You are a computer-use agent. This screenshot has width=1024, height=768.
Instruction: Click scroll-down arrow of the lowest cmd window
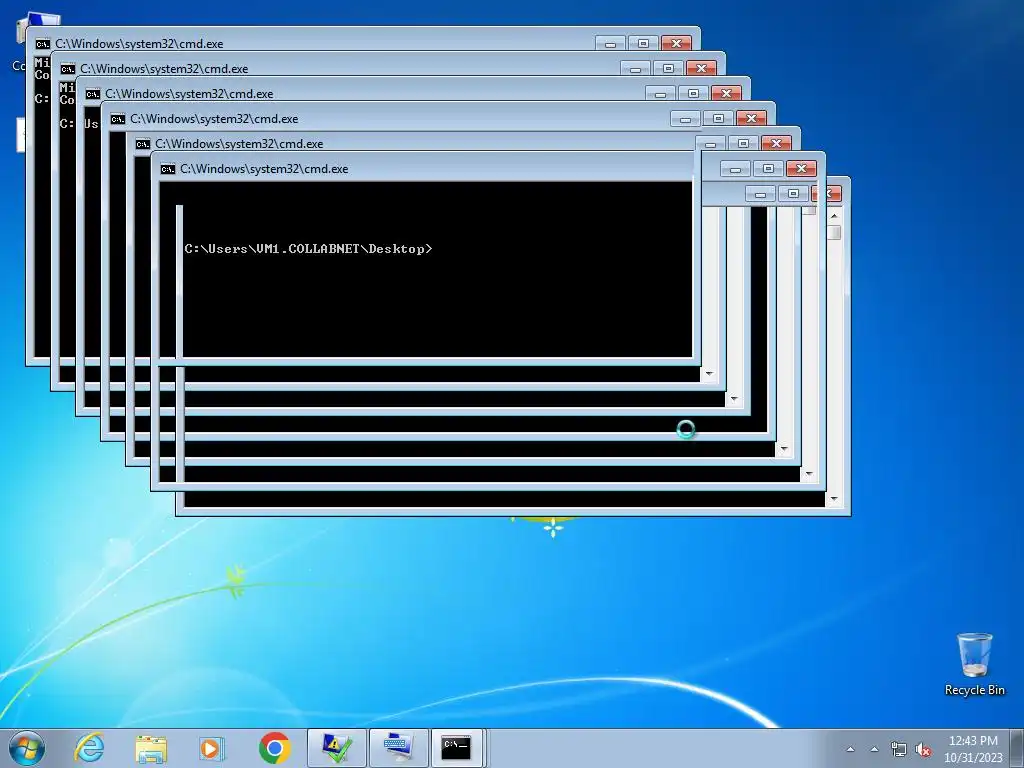pyautogui.click(x=834, y=499)
